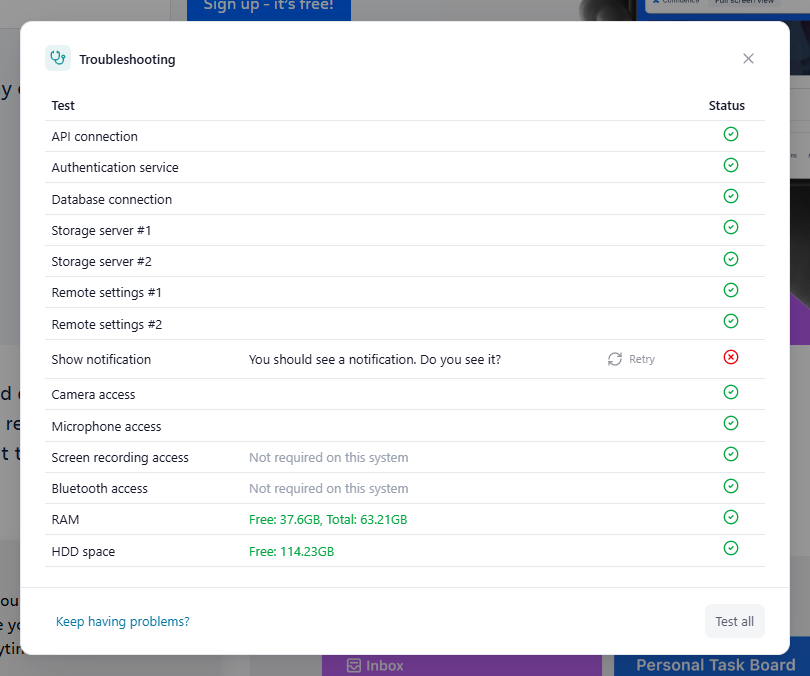Click the RAM status checkmark
The height and width of the screenshot is (676, 810).
[x=730, y=517]
